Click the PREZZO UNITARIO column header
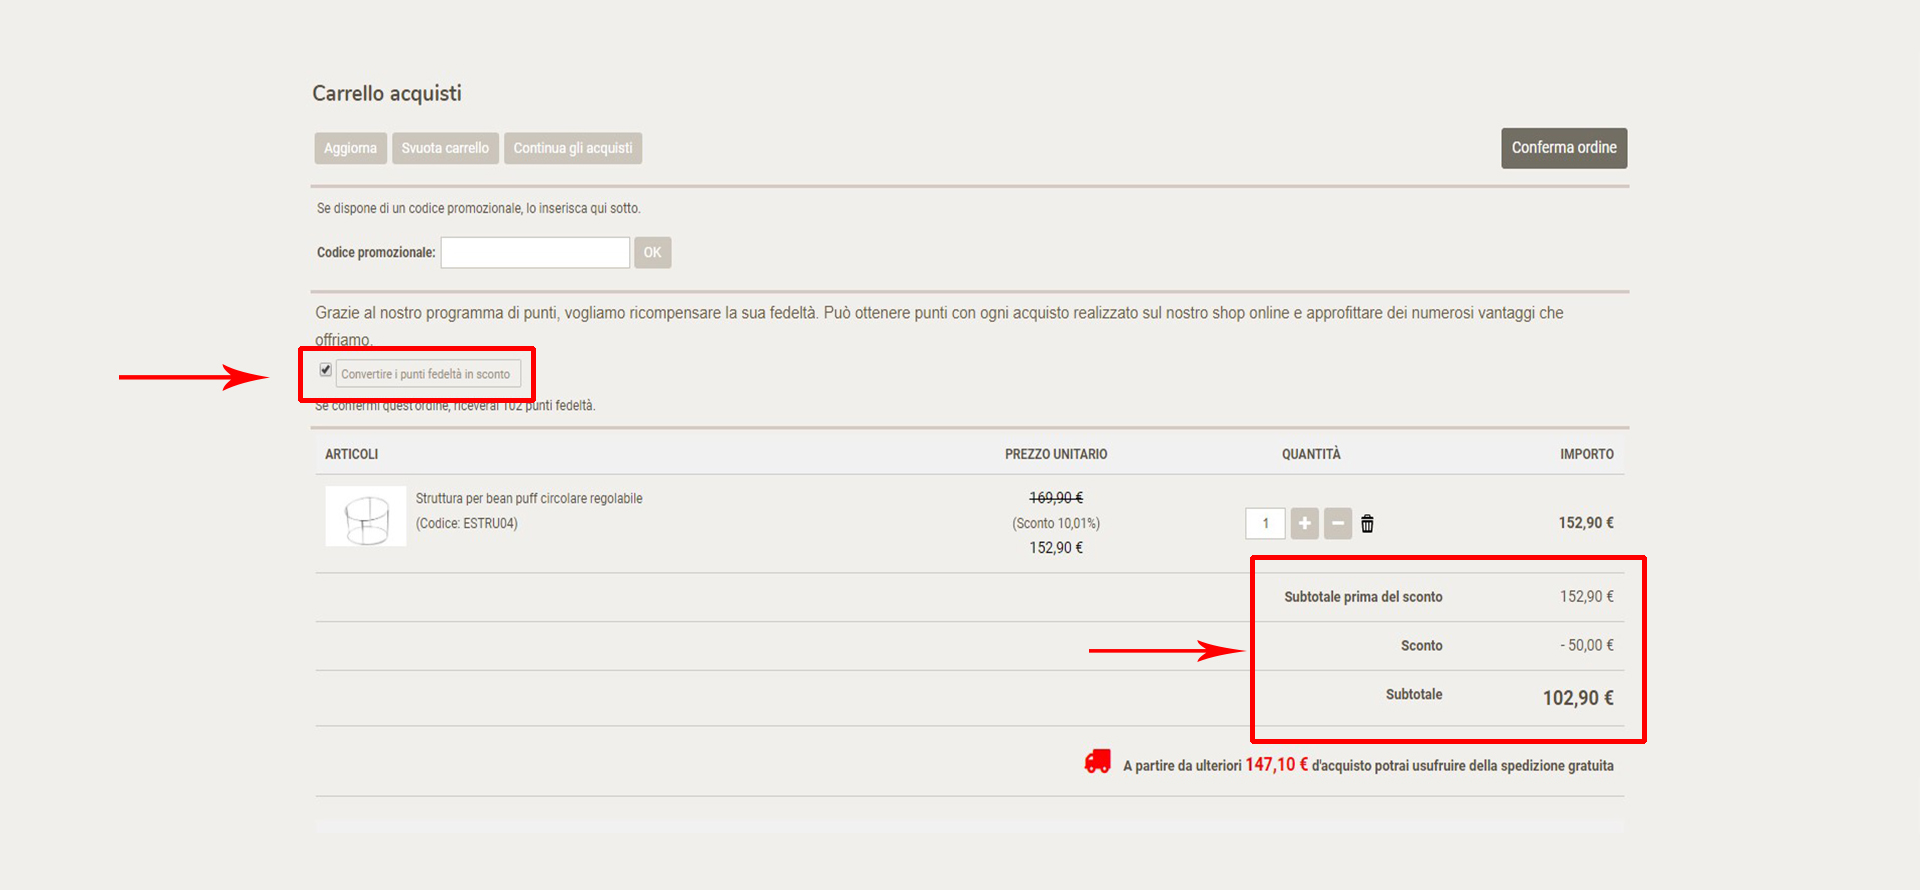The image size is (1920, 890). pyautogui.click(x=1056, y=454)
